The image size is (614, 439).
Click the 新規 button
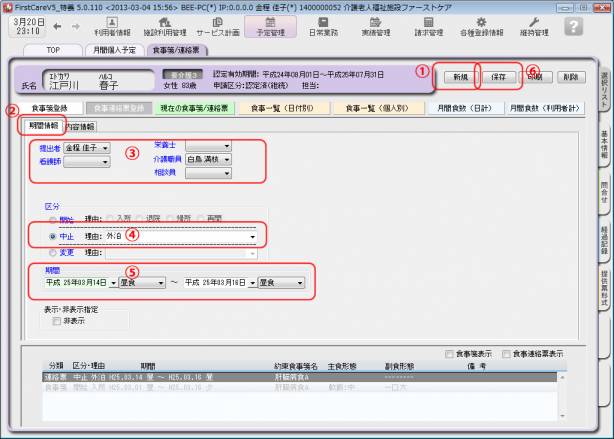tap(460, 76)
